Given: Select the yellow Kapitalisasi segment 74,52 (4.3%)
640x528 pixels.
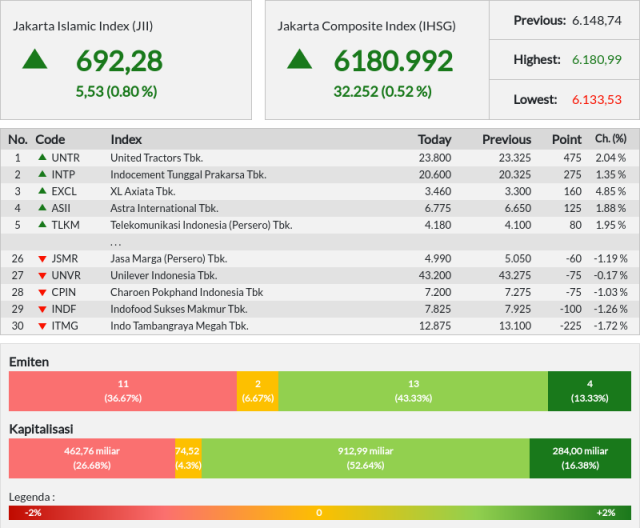Looking at the screenshot, I should pyautogui.click(x=188, y=458).
